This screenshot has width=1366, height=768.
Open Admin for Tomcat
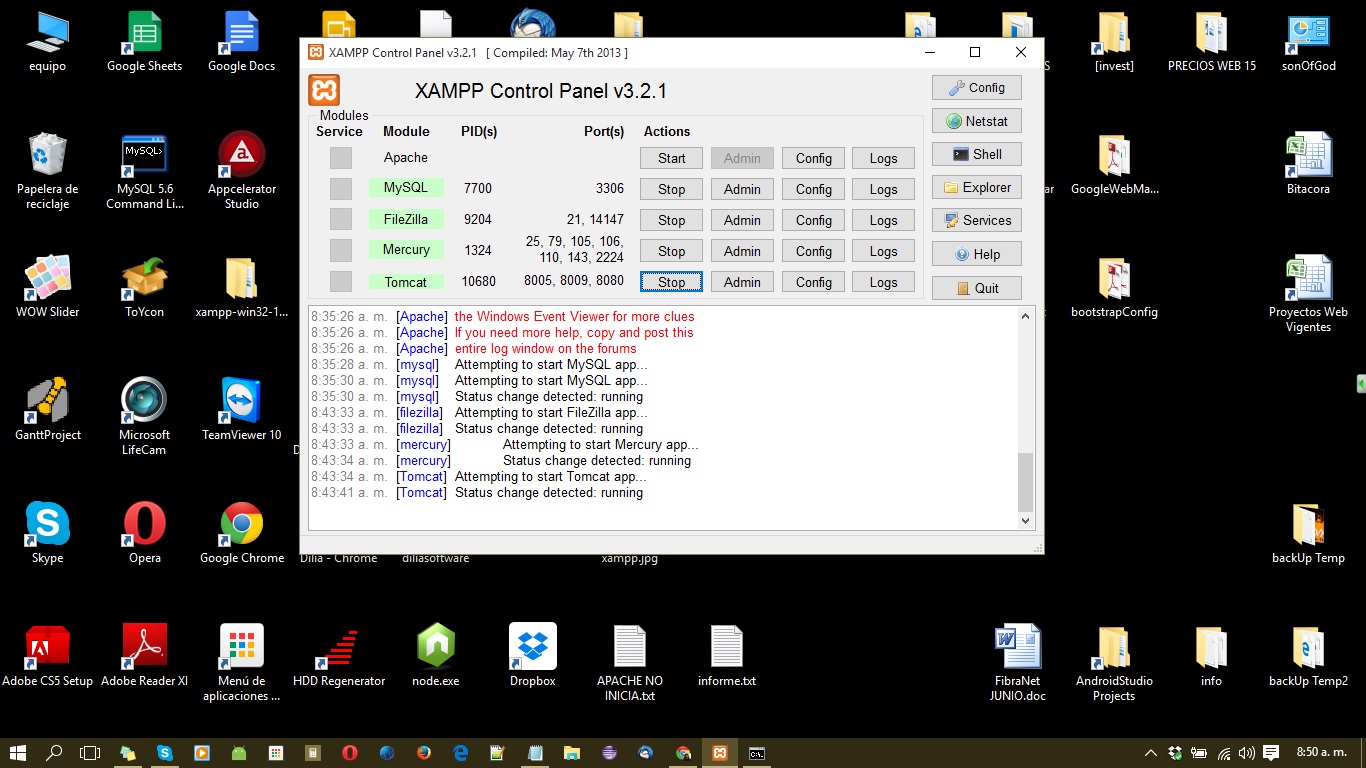pyautogui.click(x=742, y=282)
